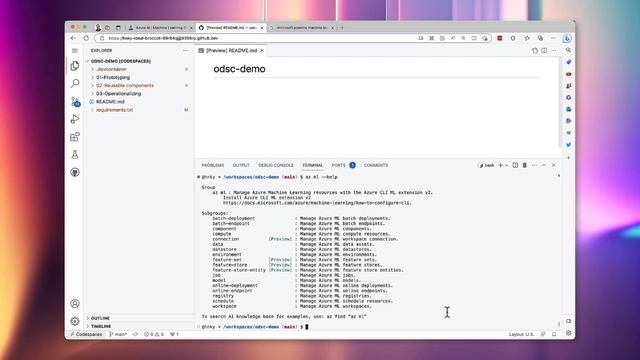The height and width of the screenshot is (360, 640).
Task: Select the [Preview] README.md editor tab
Action: click(x=231, y=51)
